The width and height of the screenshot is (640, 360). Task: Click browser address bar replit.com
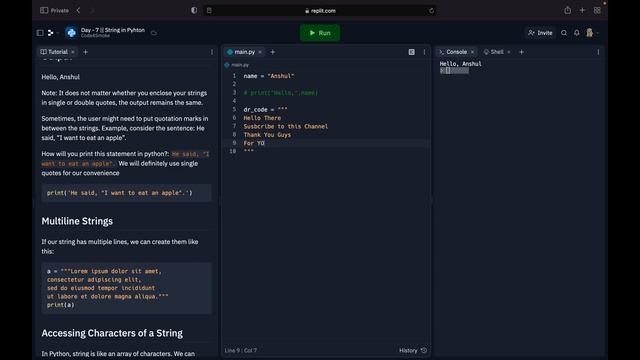pos(320,11)
